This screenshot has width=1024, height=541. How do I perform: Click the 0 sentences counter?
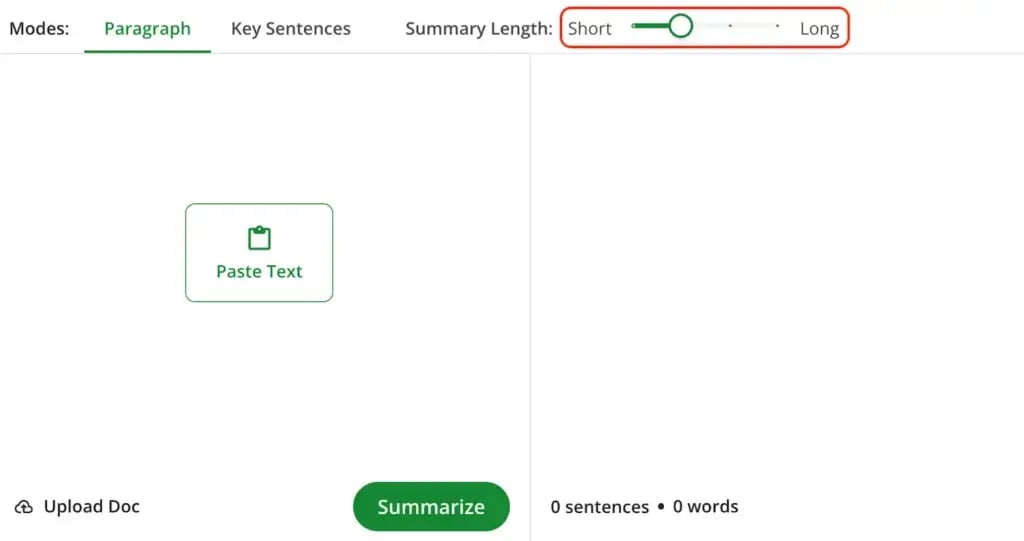(x=599, y=507)
